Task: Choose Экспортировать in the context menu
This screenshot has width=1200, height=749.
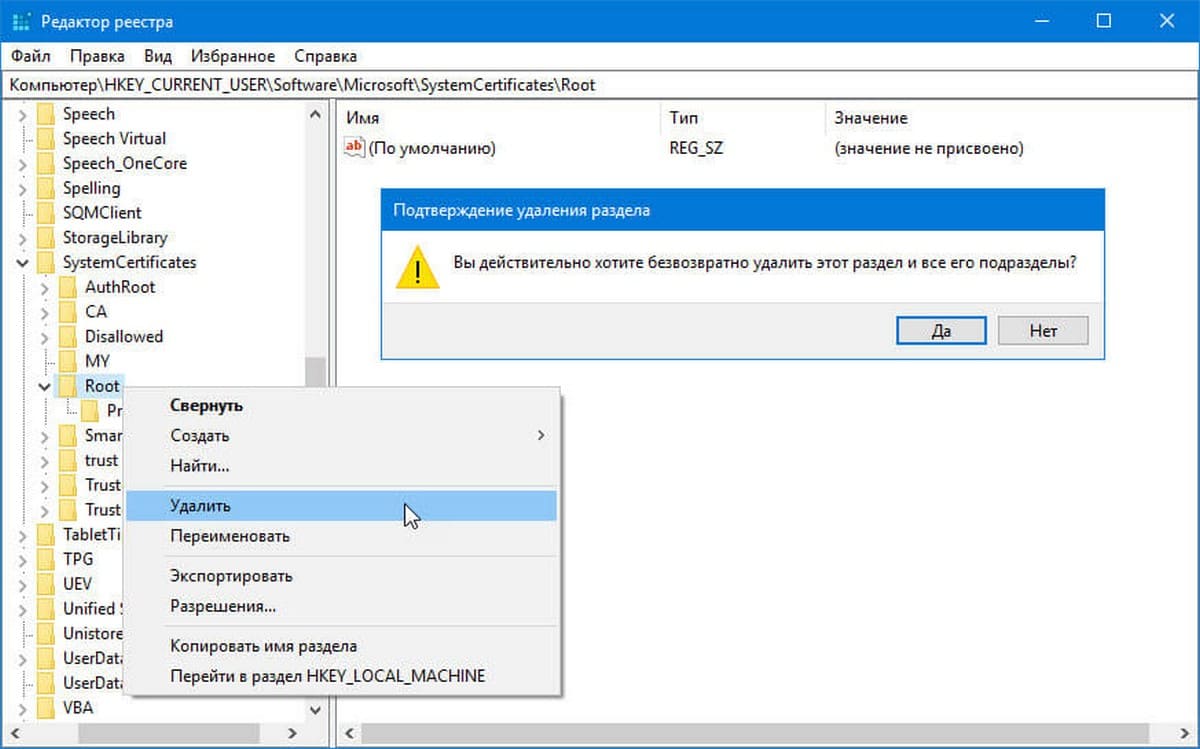Action: coord(340,576)
